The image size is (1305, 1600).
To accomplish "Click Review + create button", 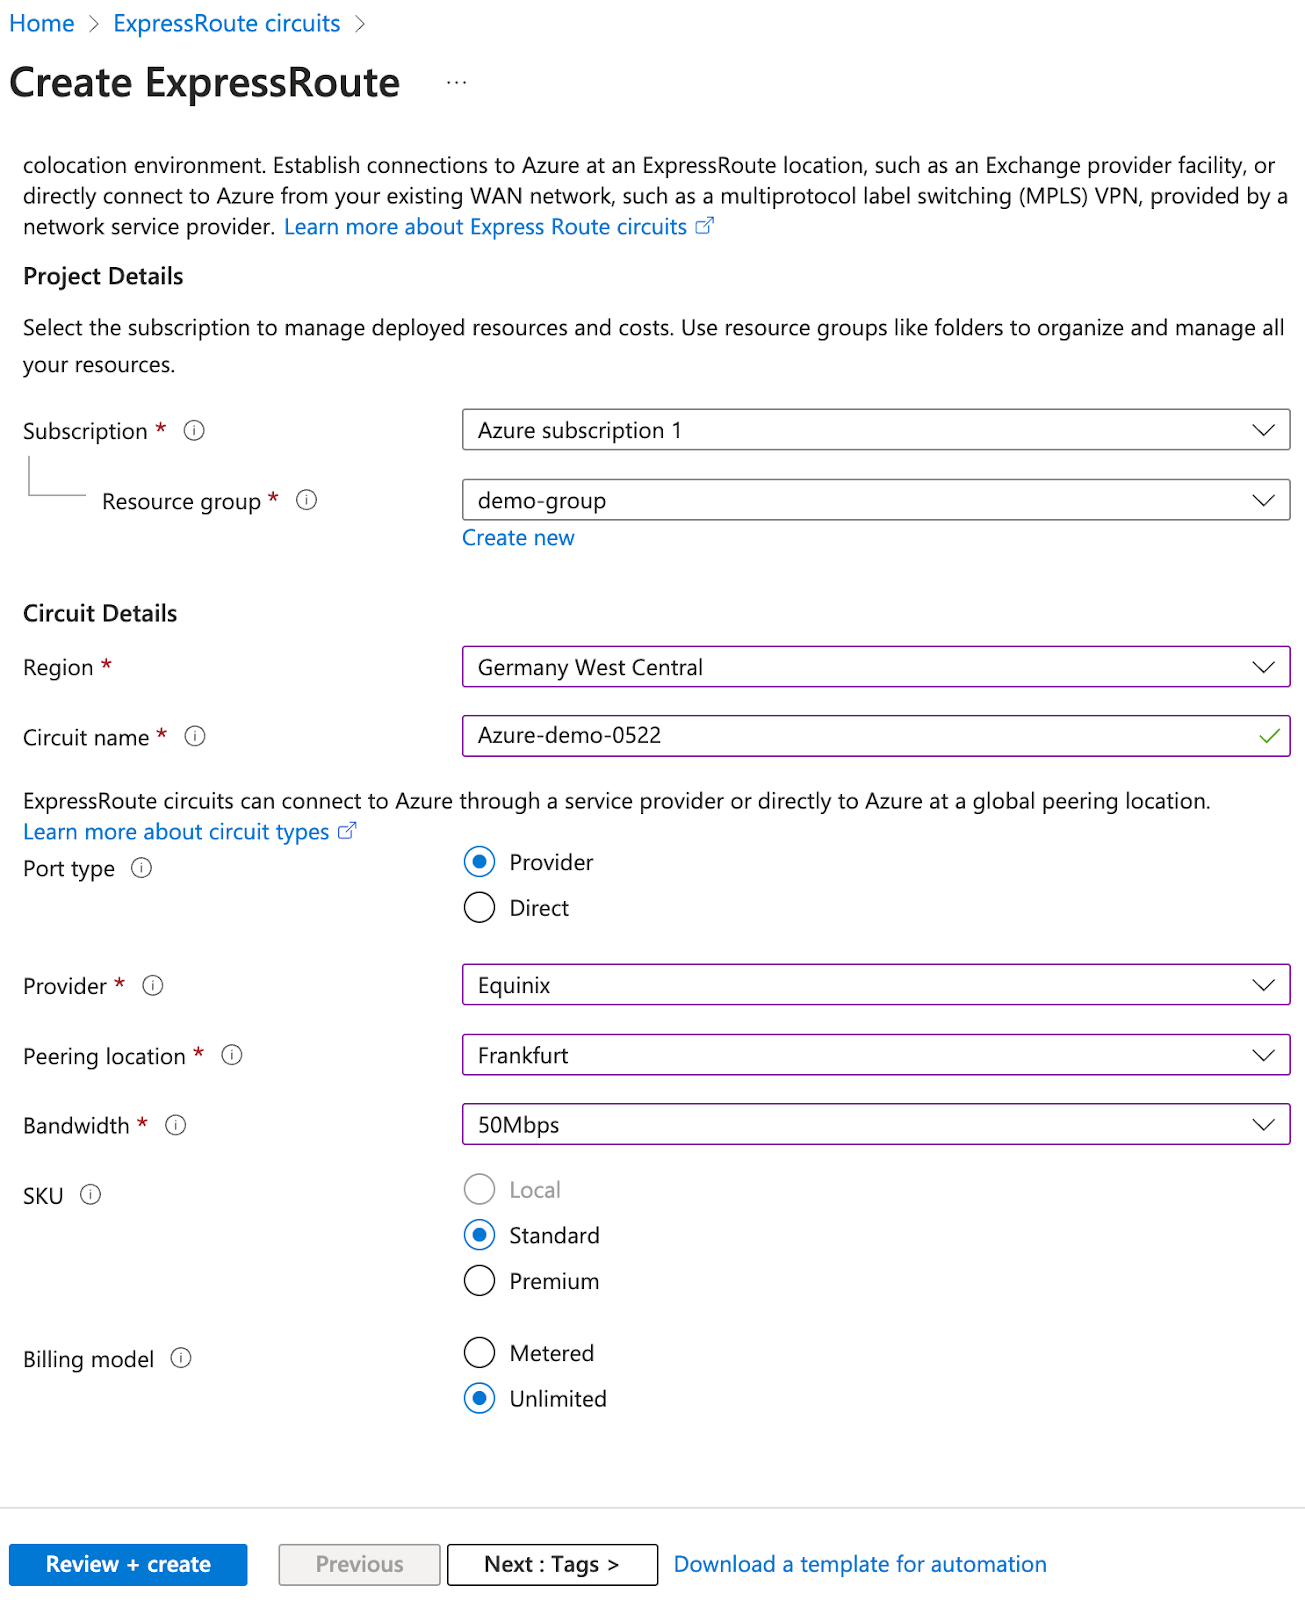I will tap(127, 1563).
